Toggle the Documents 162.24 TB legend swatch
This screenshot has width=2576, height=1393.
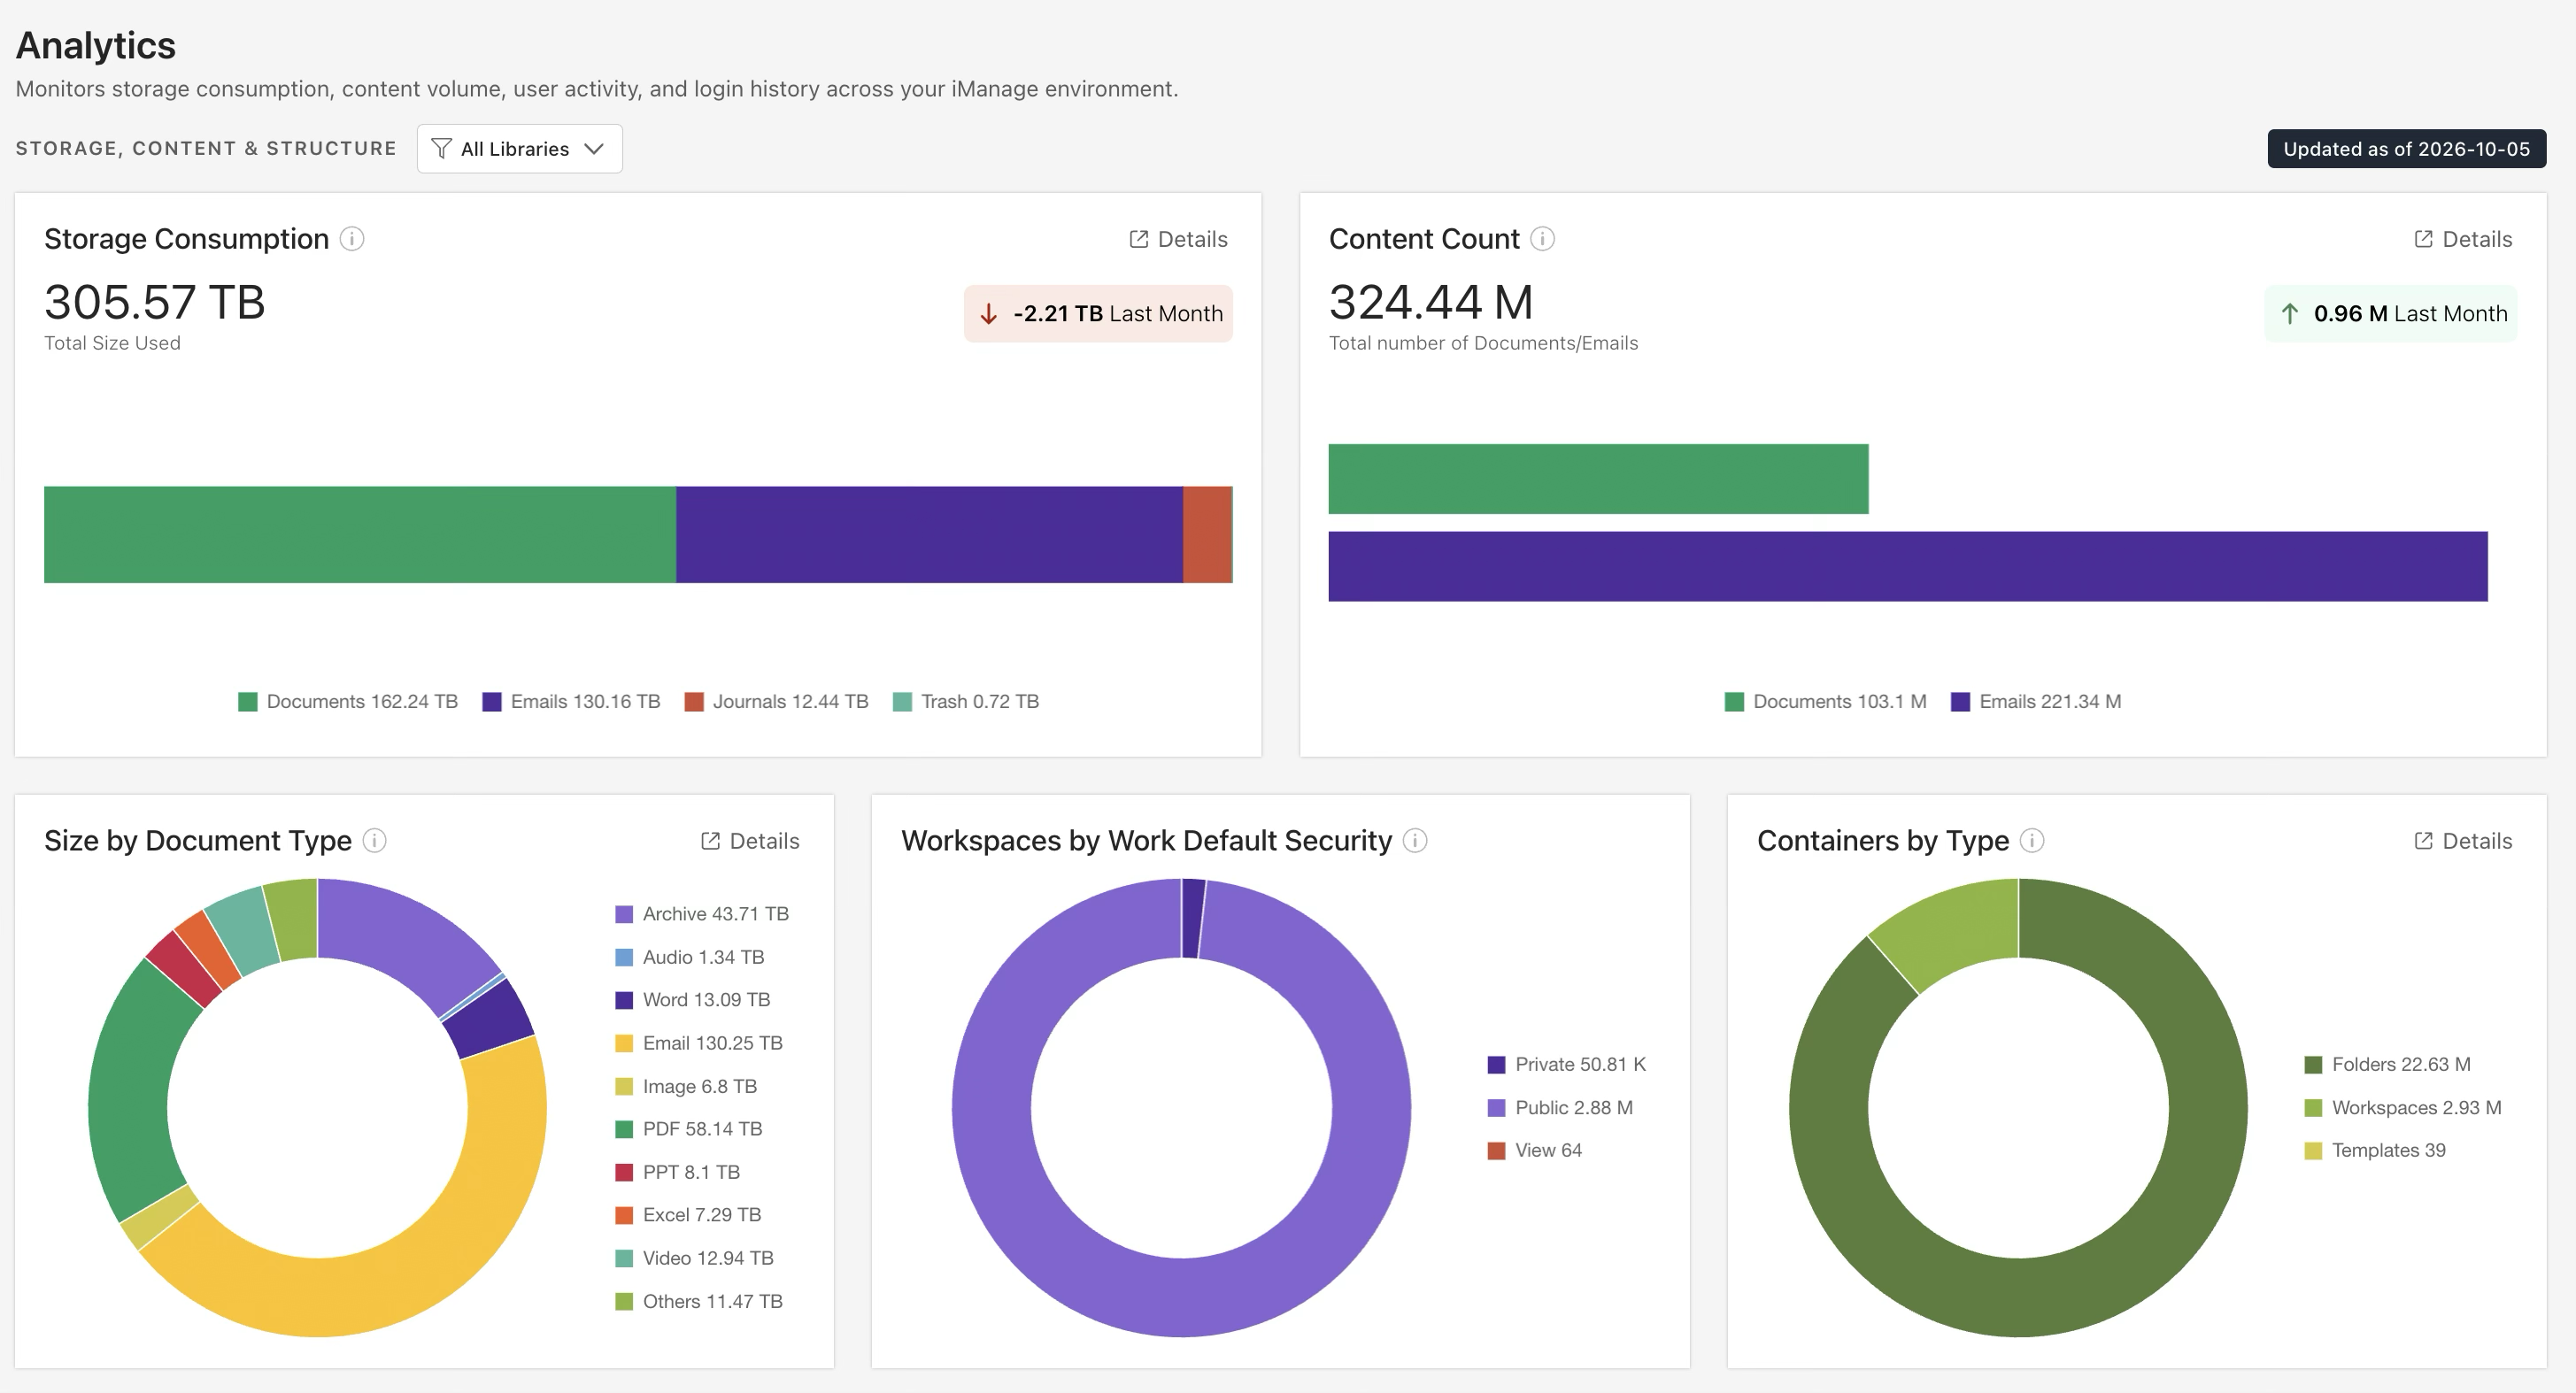coord(248,702)
